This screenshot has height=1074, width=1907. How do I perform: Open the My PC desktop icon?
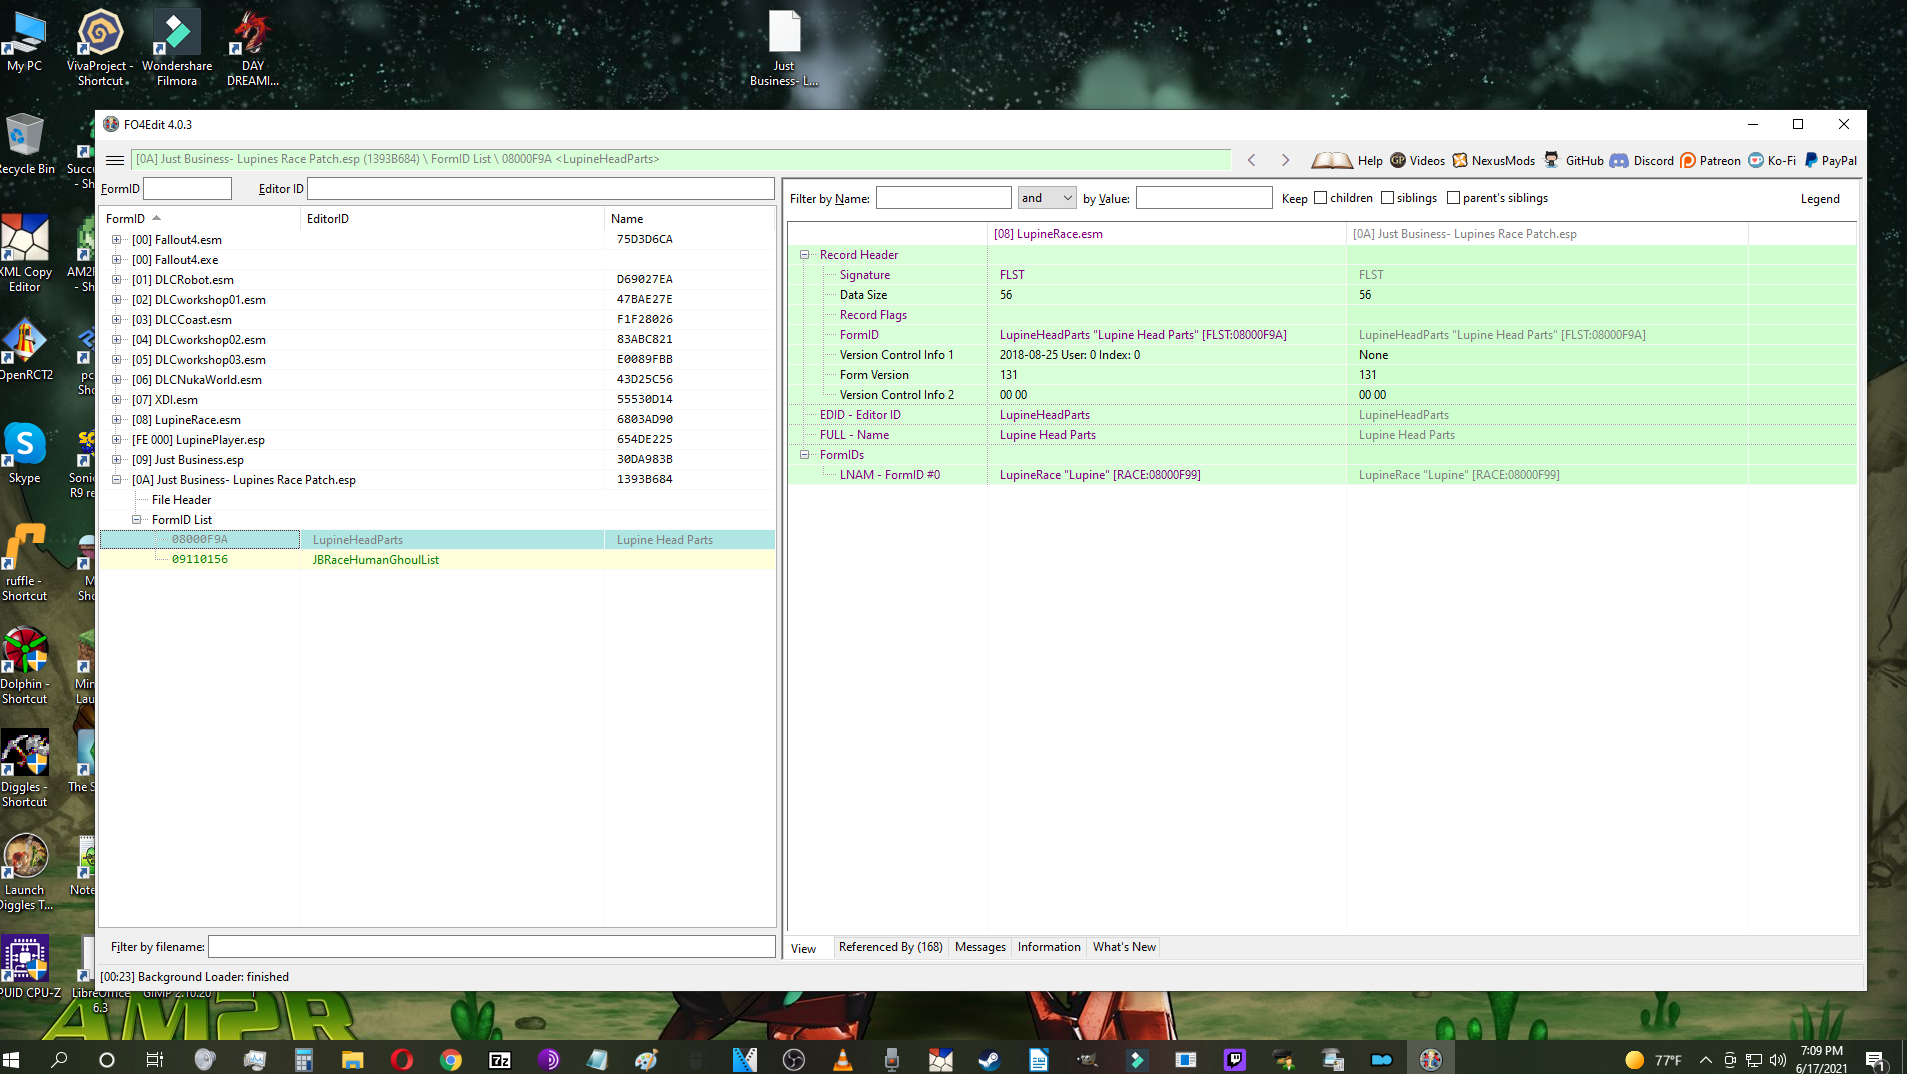point(25,42)
